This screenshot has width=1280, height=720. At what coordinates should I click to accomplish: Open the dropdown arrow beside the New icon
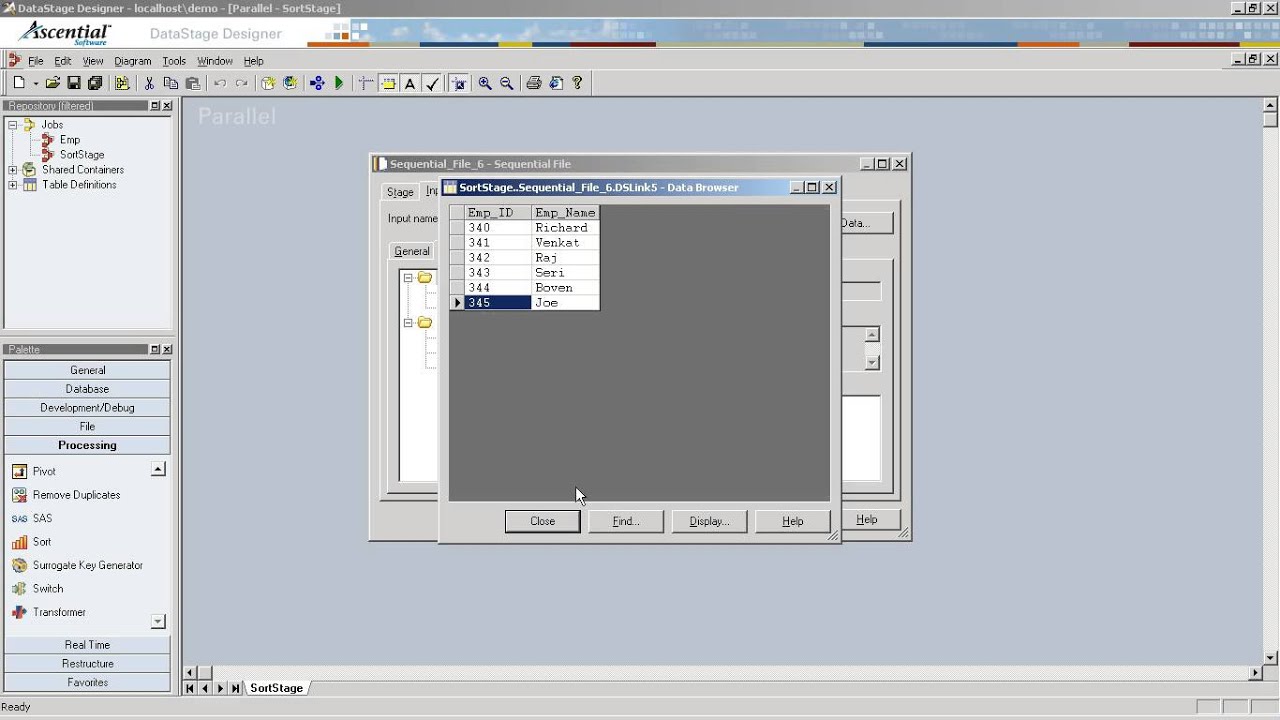(x=35, y=84)
